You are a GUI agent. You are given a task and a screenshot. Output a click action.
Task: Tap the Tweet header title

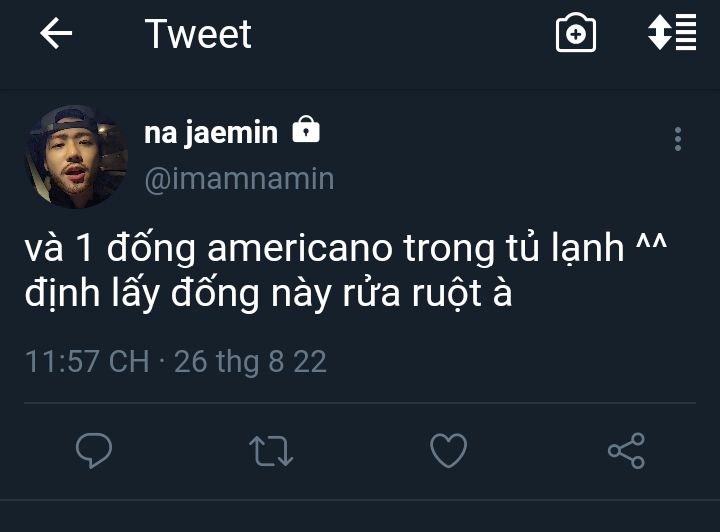point(198,34)
